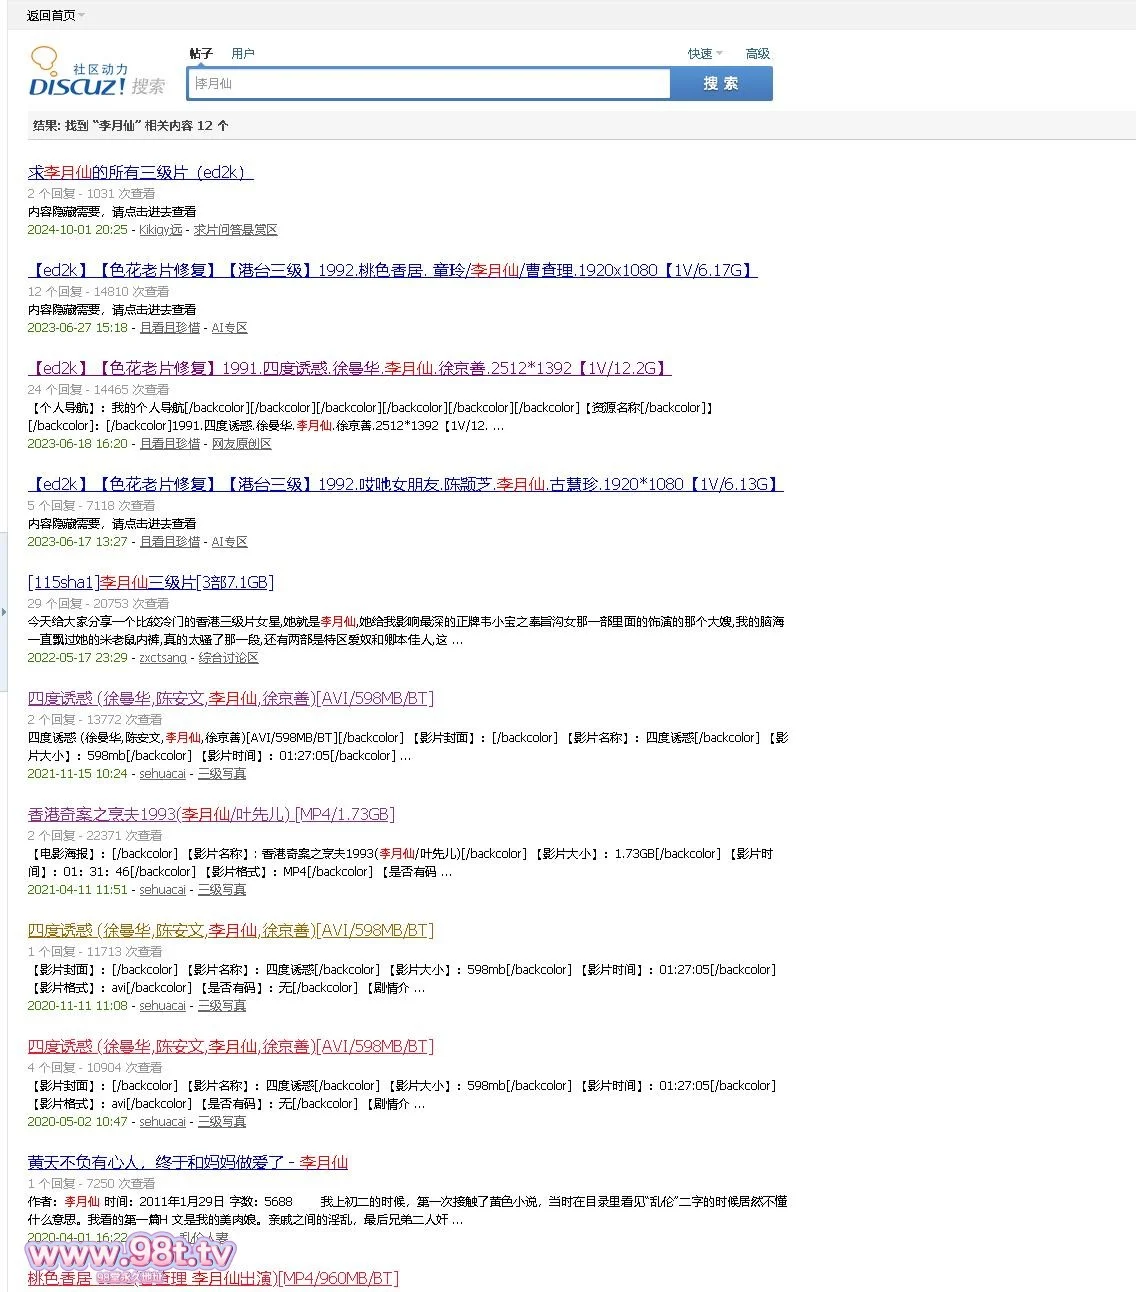Switch to the 用户 search tab

pyautogui.click(x=242, y=54)
